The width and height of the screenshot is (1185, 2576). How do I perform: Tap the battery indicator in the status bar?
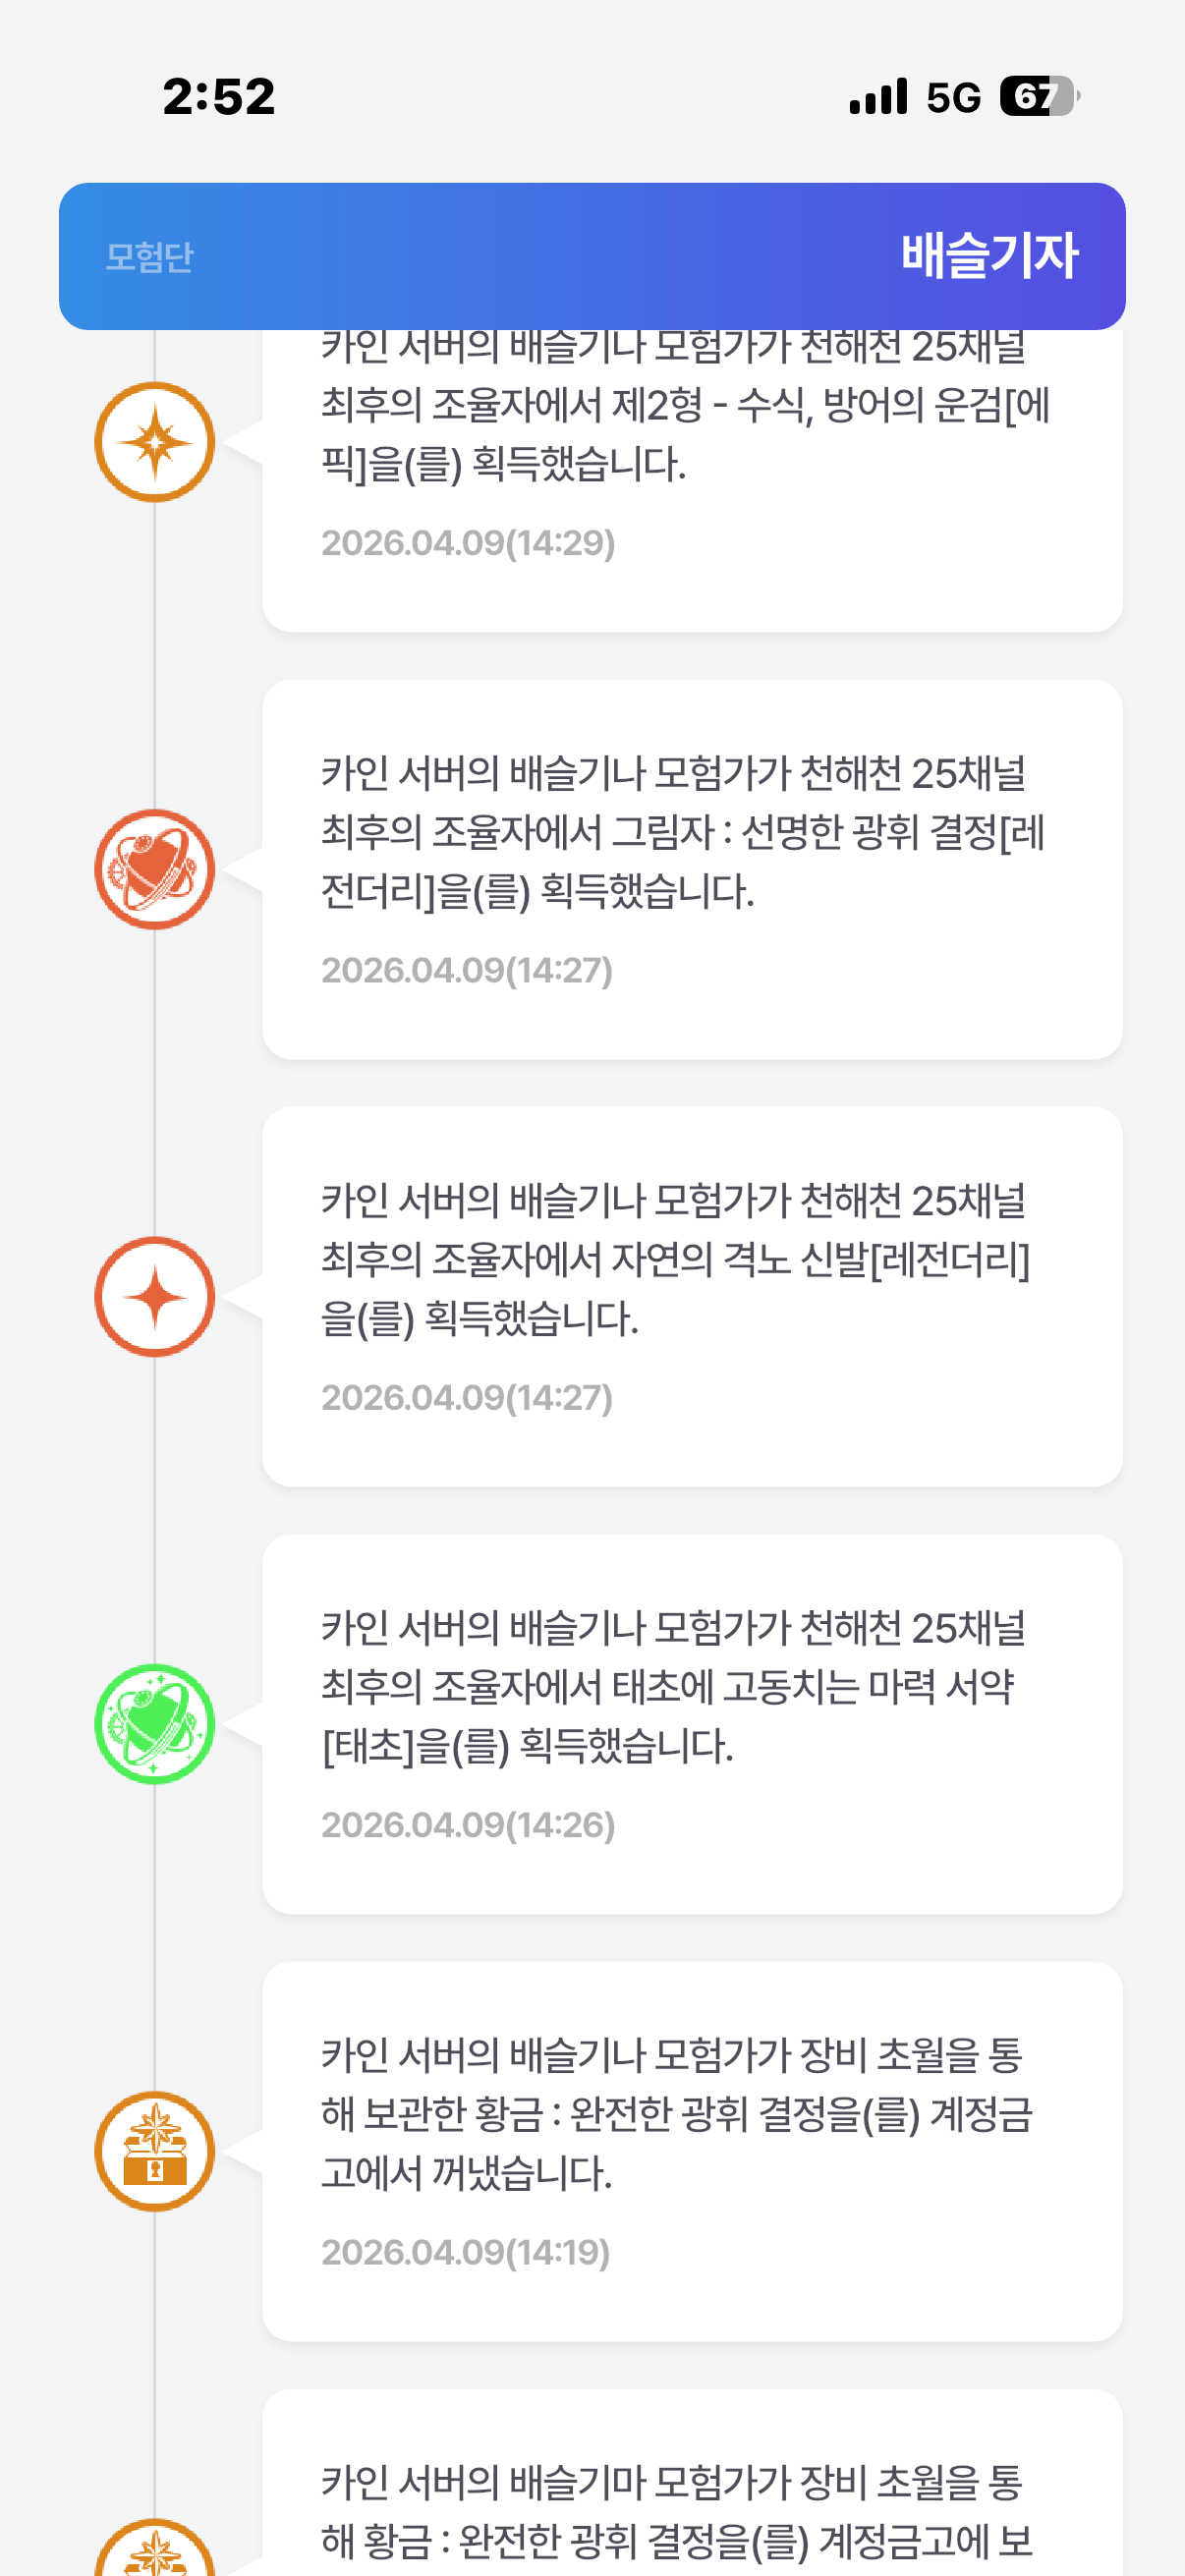(x=1038, y=97)
